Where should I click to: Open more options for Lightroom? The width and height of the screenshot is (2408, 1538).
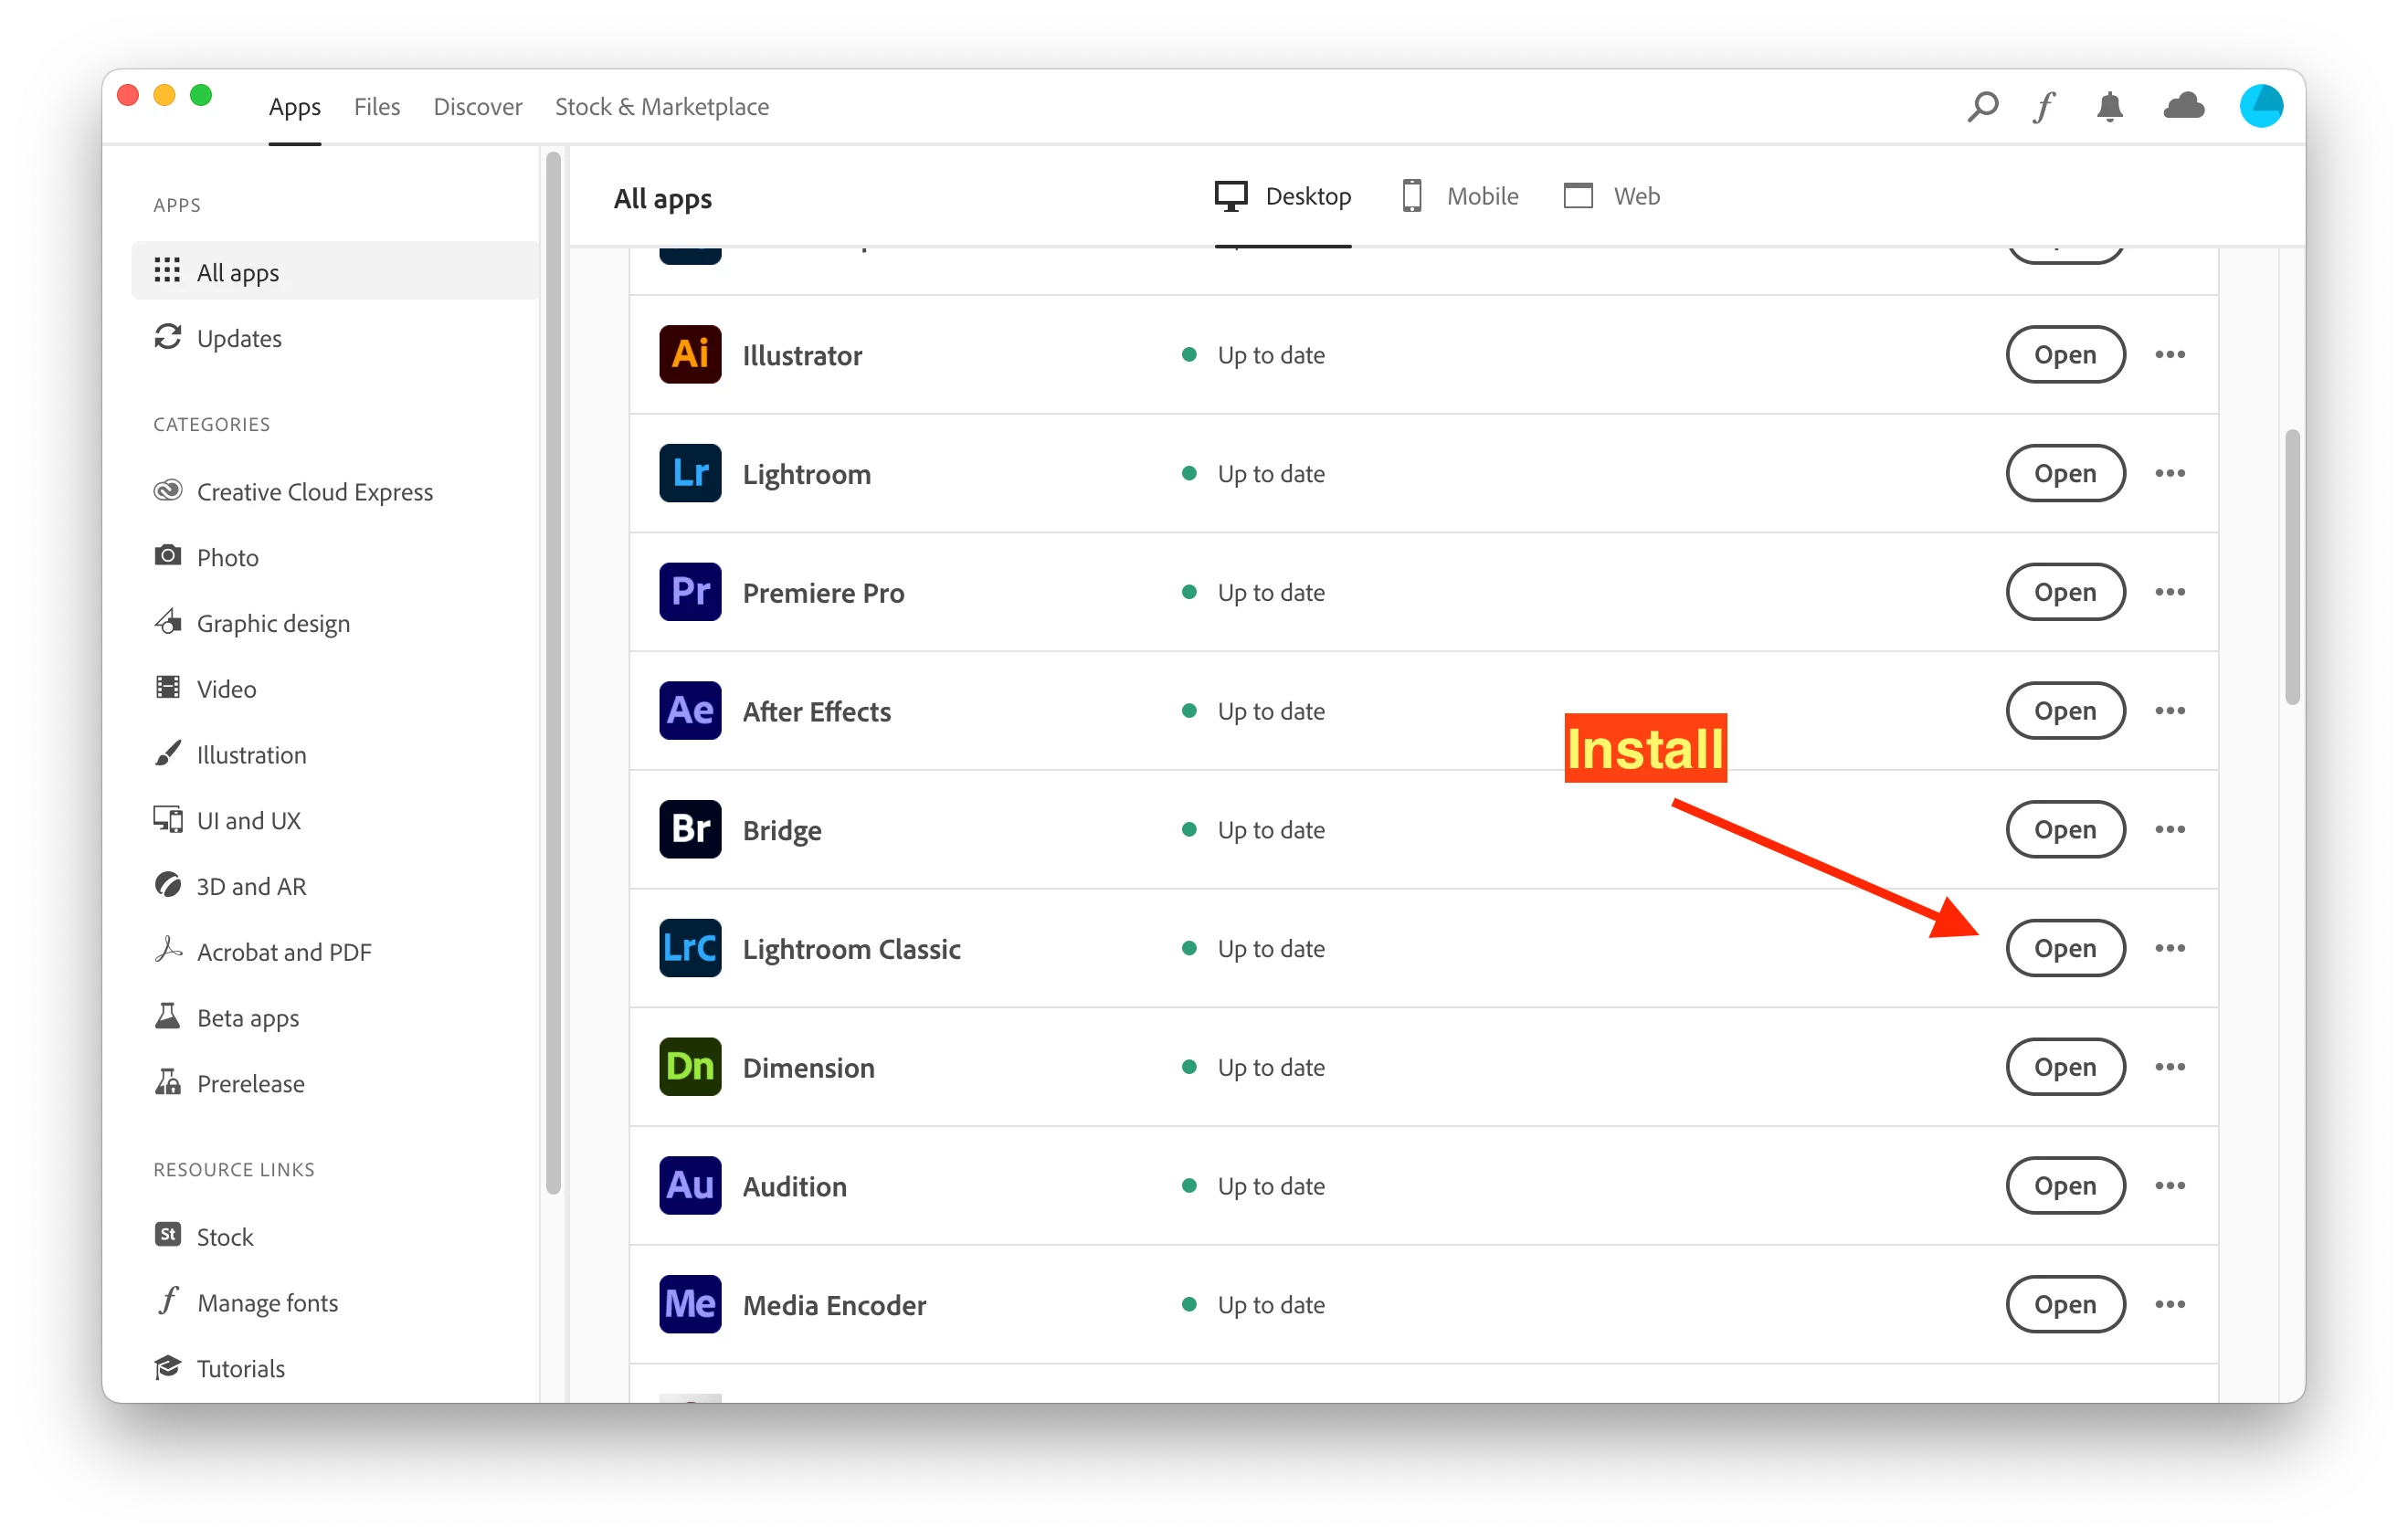[x=2170, y=473]
